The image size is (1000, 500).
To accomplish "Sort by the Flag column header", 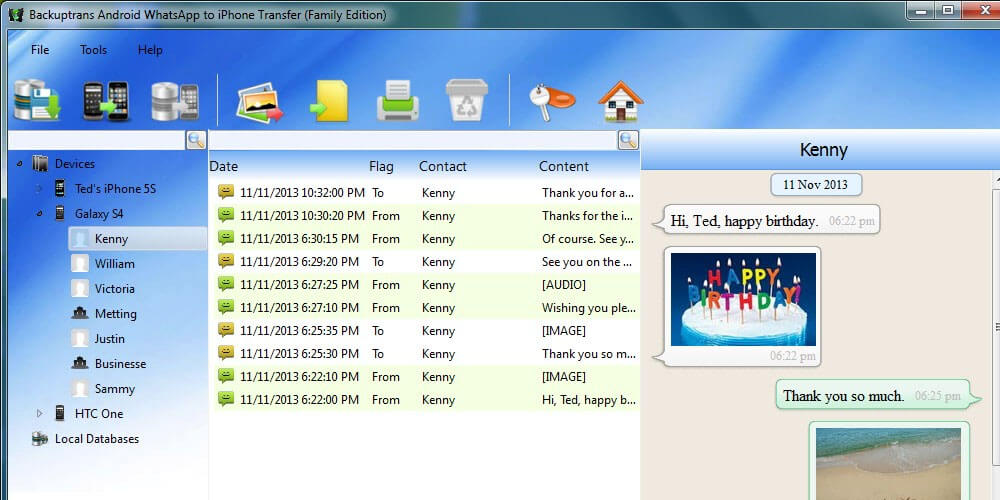I will point(381,166).
